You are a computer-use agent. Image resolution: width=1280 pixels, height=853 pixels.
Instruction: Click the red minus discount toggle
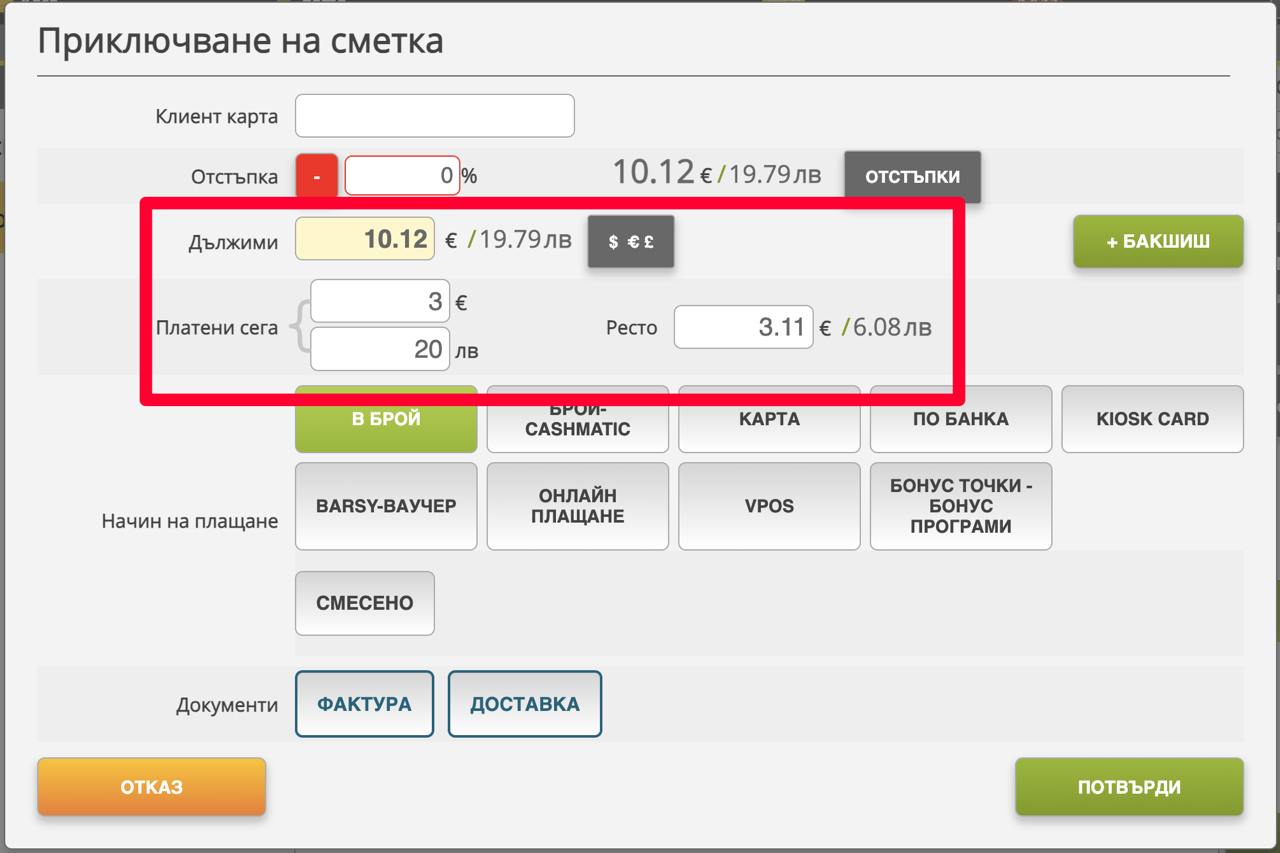(x=316, y=176)
